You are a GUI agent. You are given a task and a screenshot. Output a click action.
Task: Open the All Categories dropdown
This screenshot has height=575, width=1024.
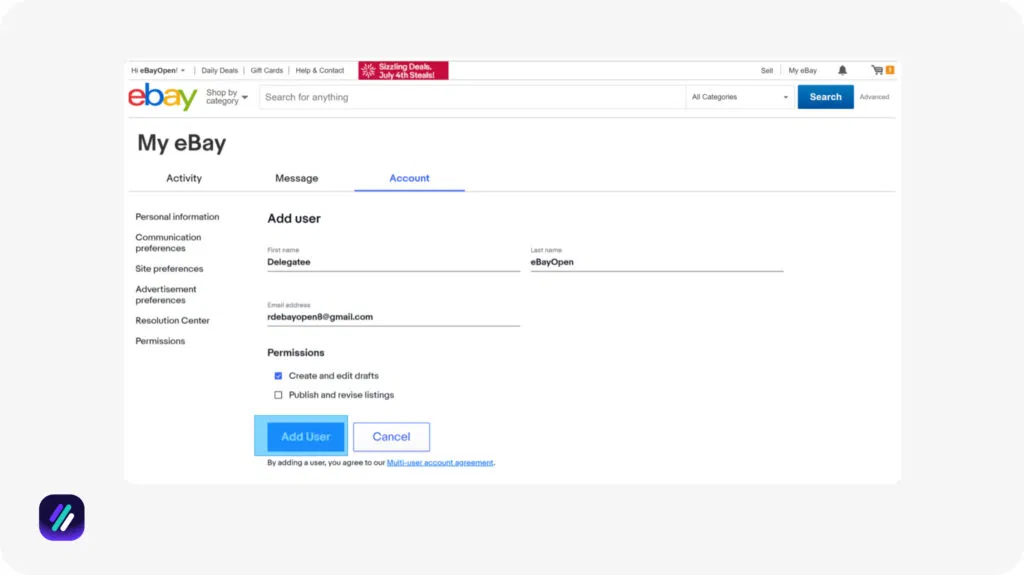(x=740, y=97)
